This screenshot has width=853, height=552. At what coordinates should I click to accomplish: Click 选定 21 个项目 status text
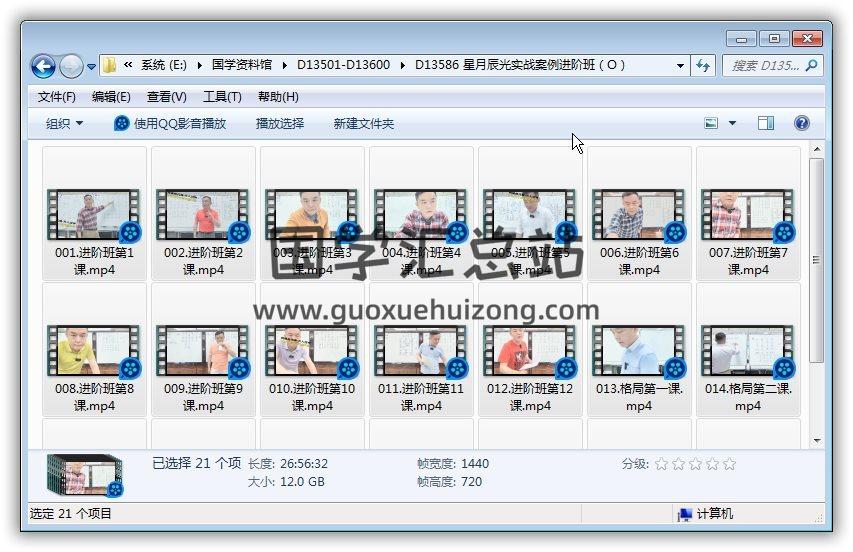click(x=71, y=513)
